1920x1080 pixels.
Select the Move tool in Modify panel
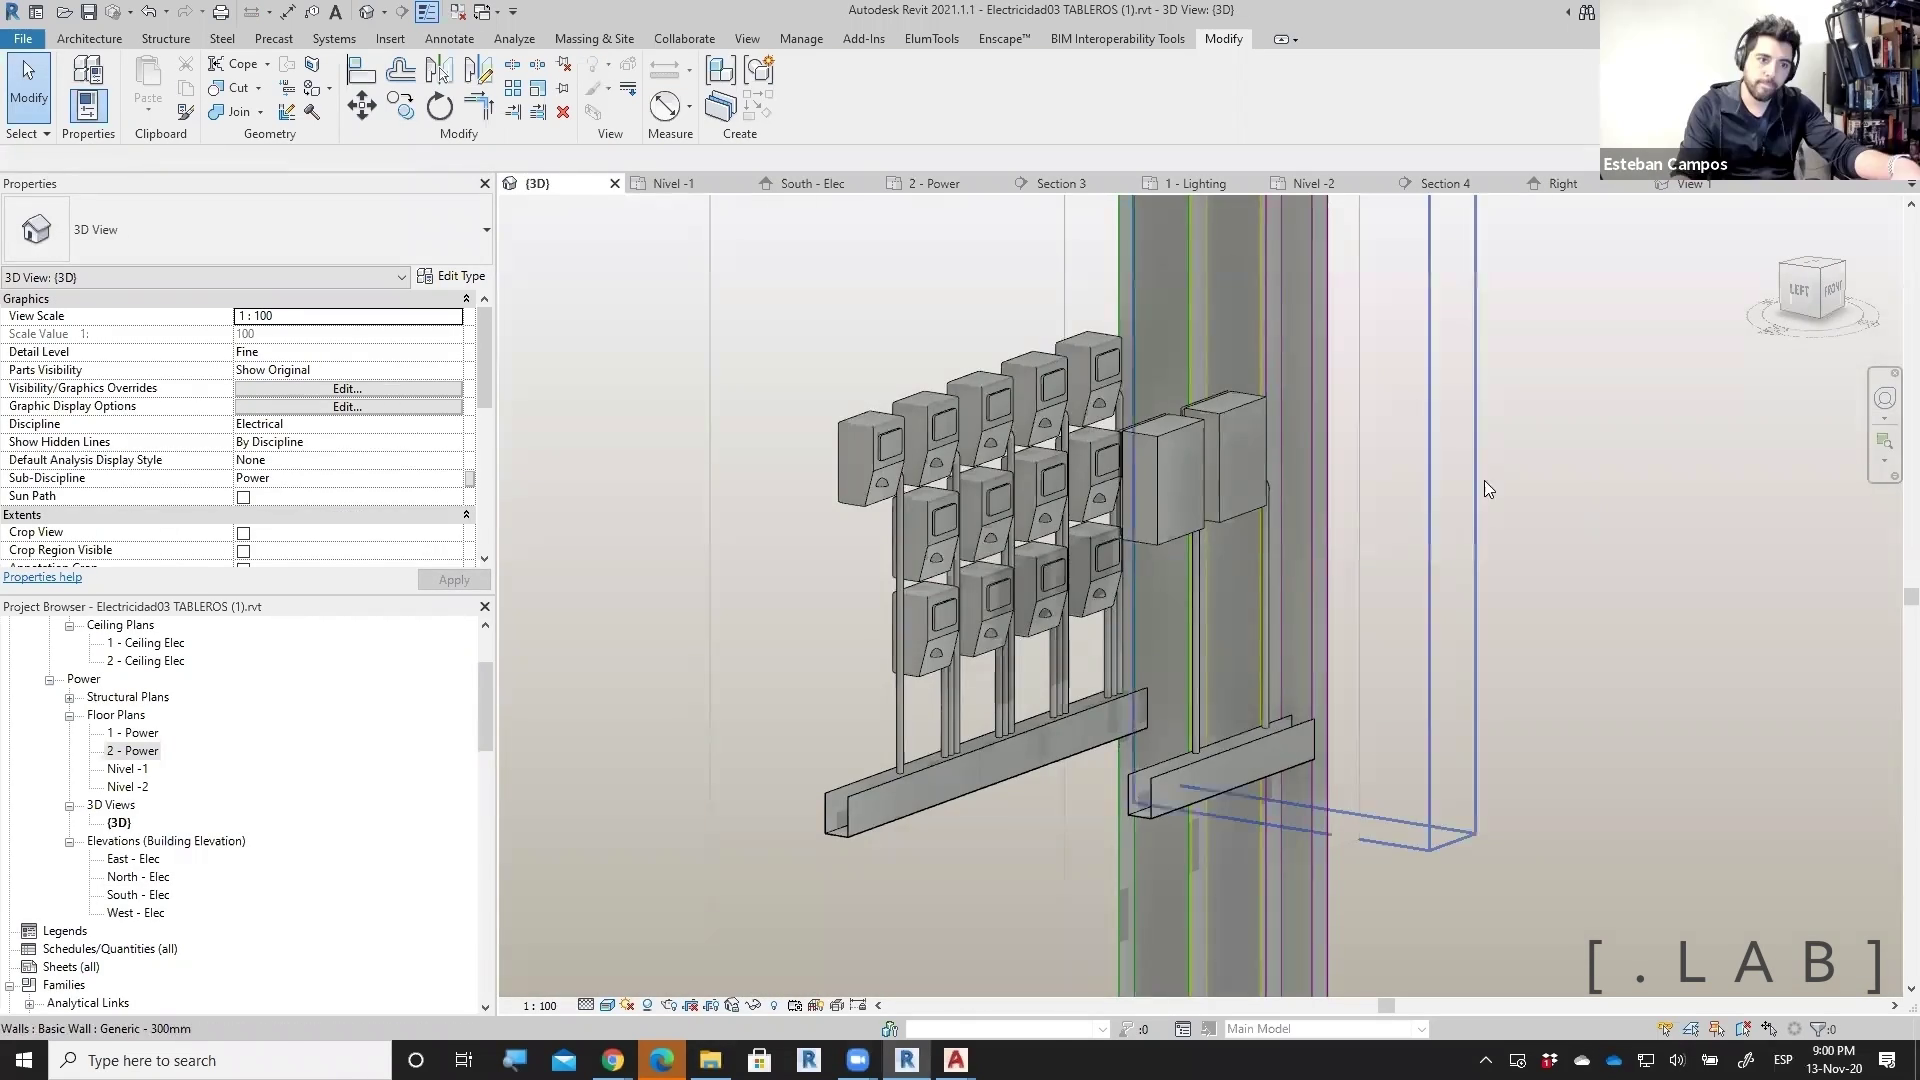(x=361, y=106)
